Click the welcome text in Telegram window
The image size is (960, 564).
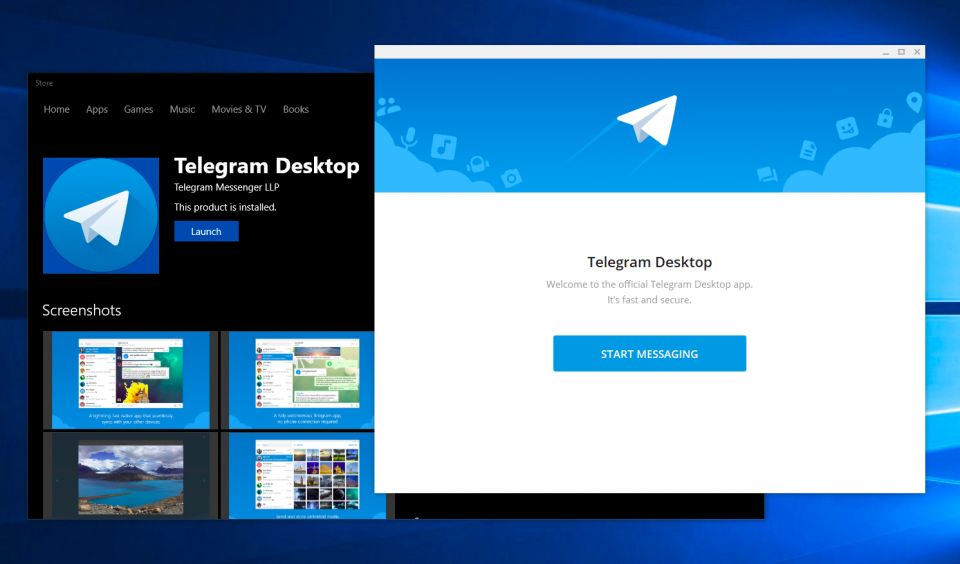649,292
